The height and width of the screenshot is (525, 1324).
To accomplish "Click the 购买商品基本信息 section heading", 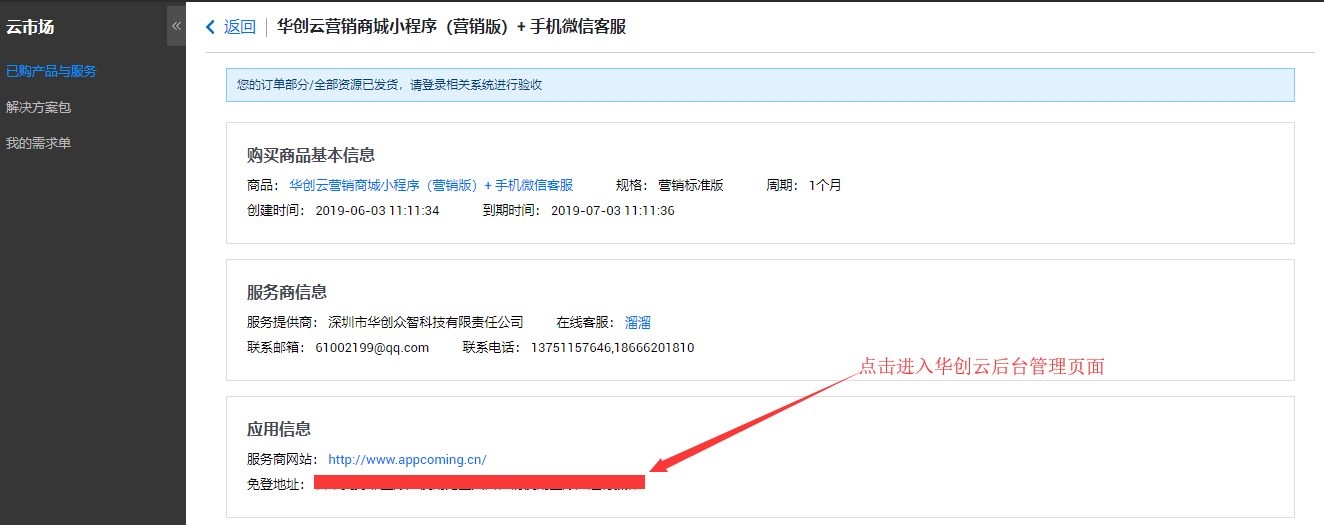I will (x=311, y=155).
